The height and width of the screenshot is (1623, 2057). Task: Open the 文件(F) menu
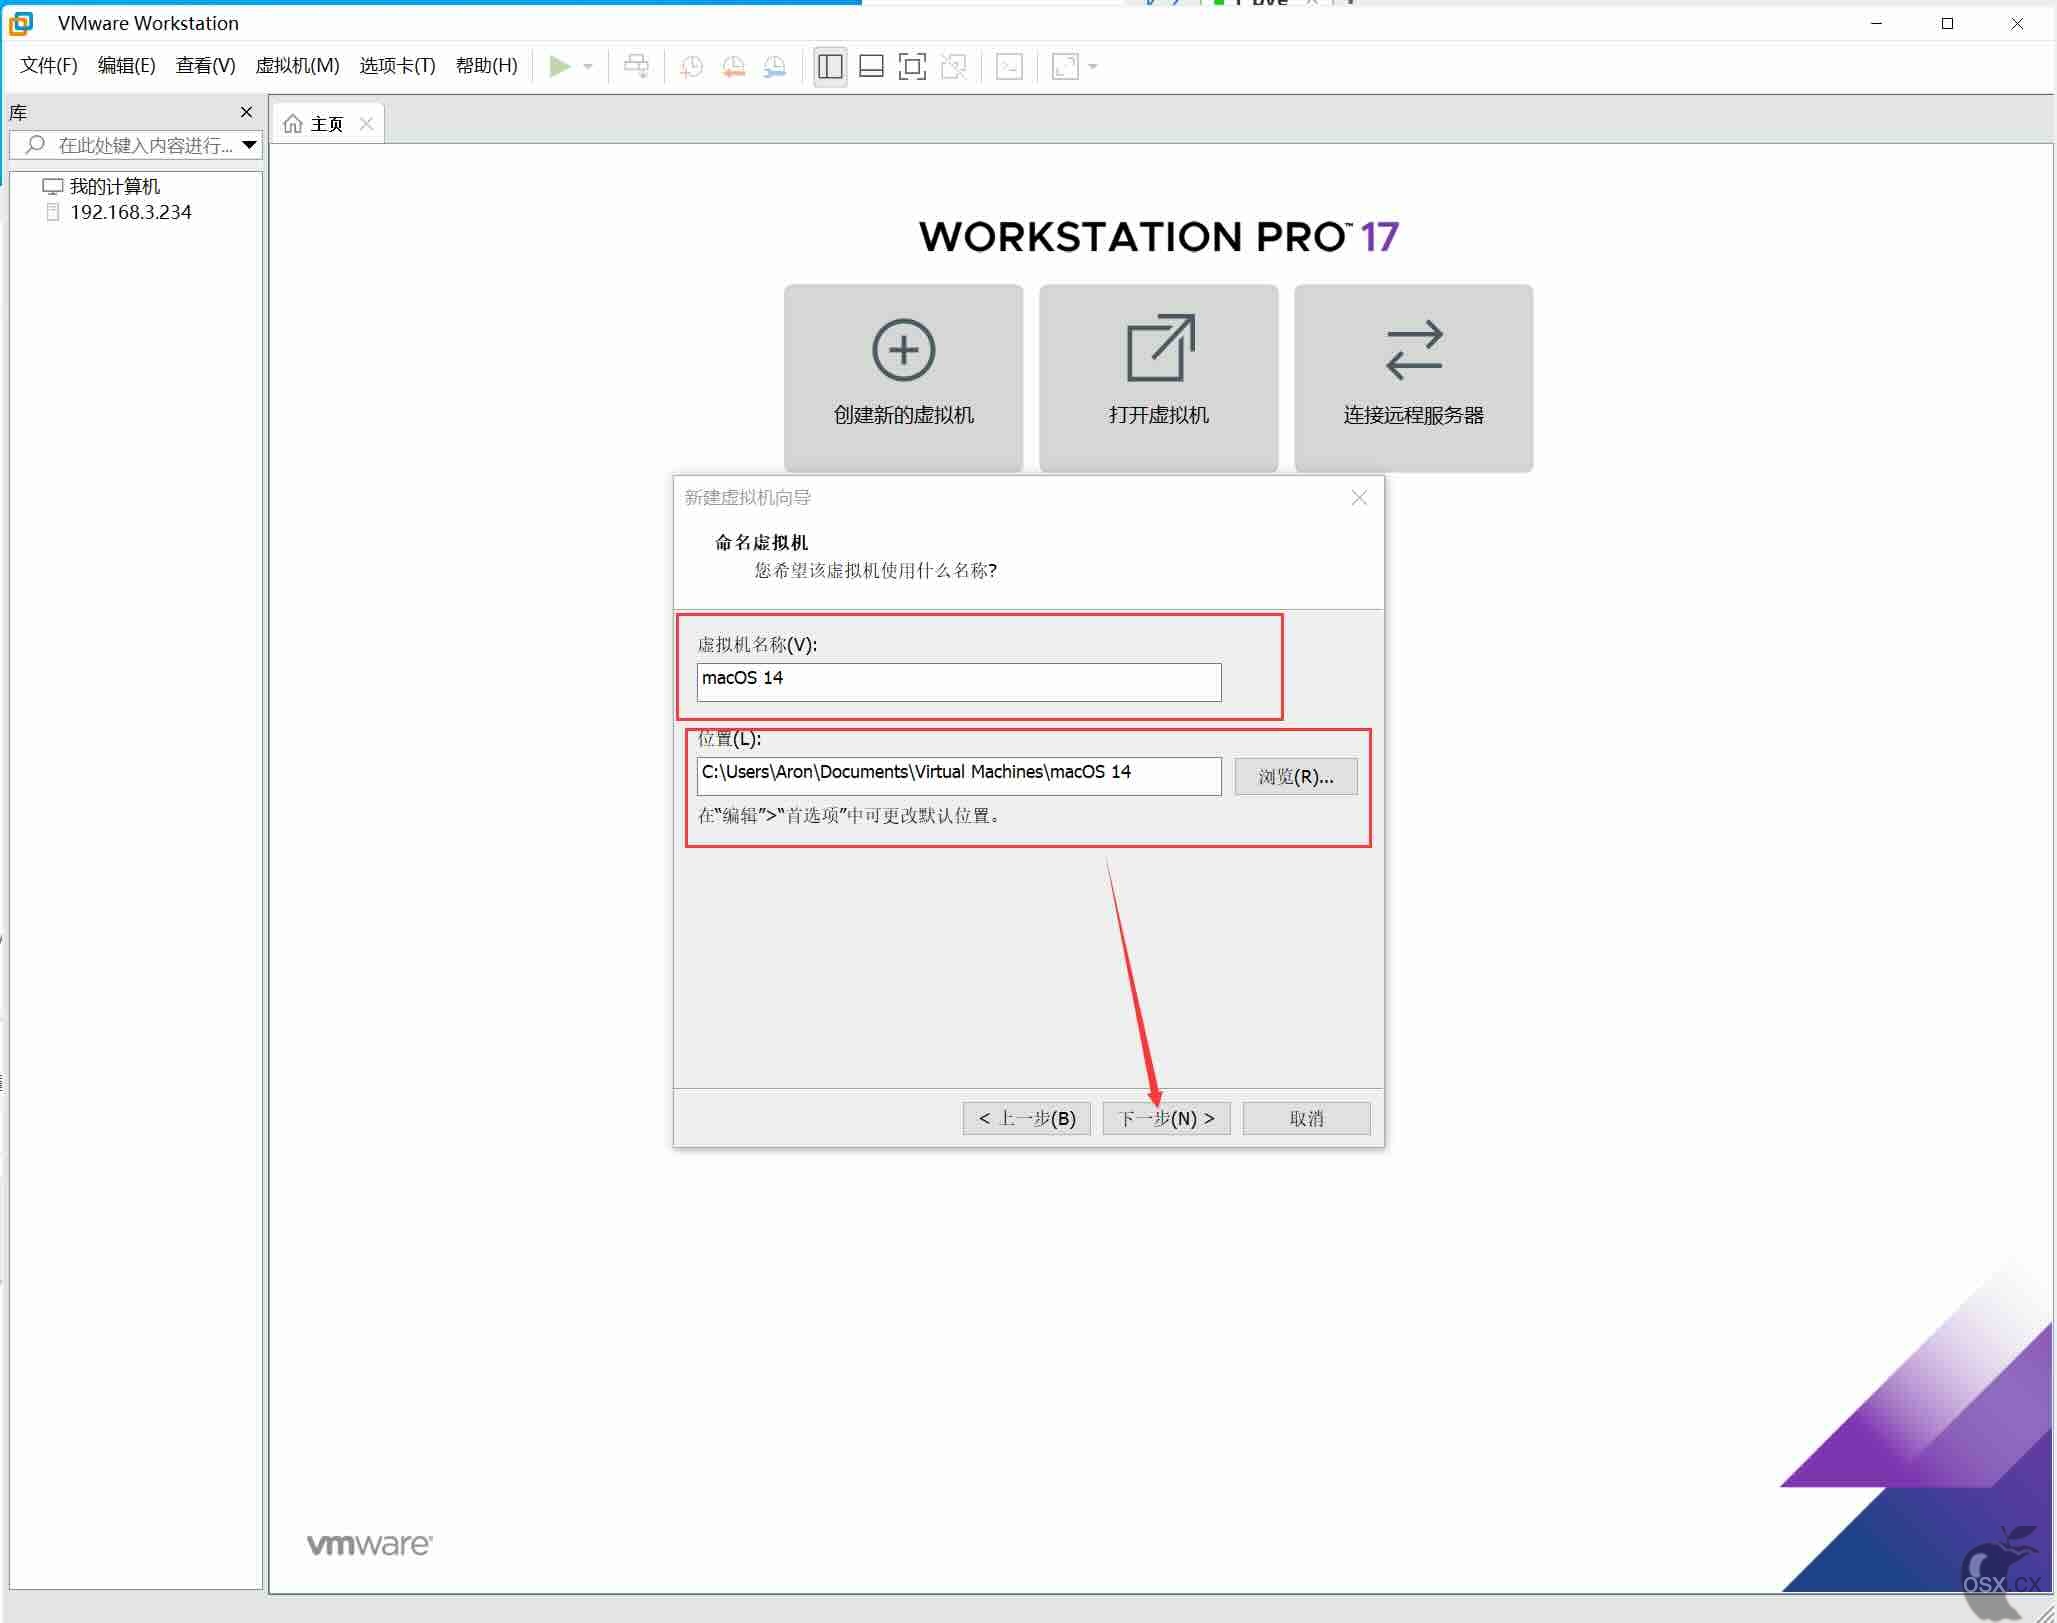[49, 66]
